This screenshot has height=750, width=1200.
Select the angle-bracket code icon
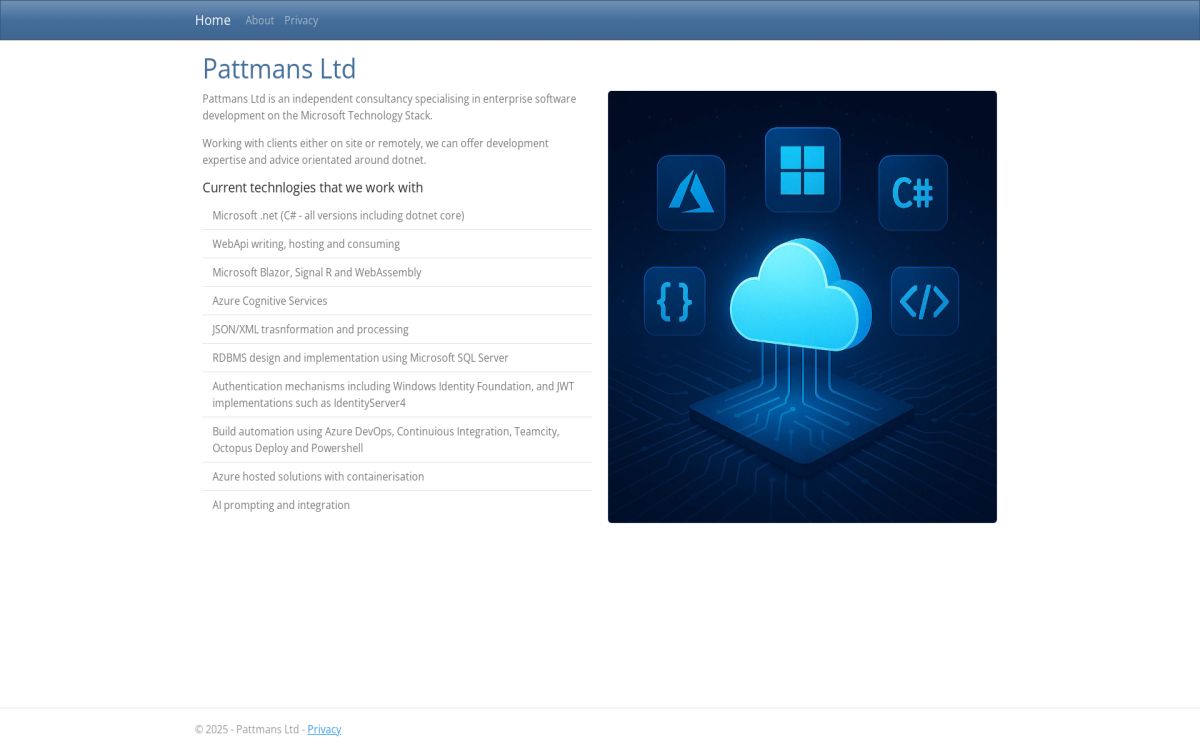[x=925, y=301]
